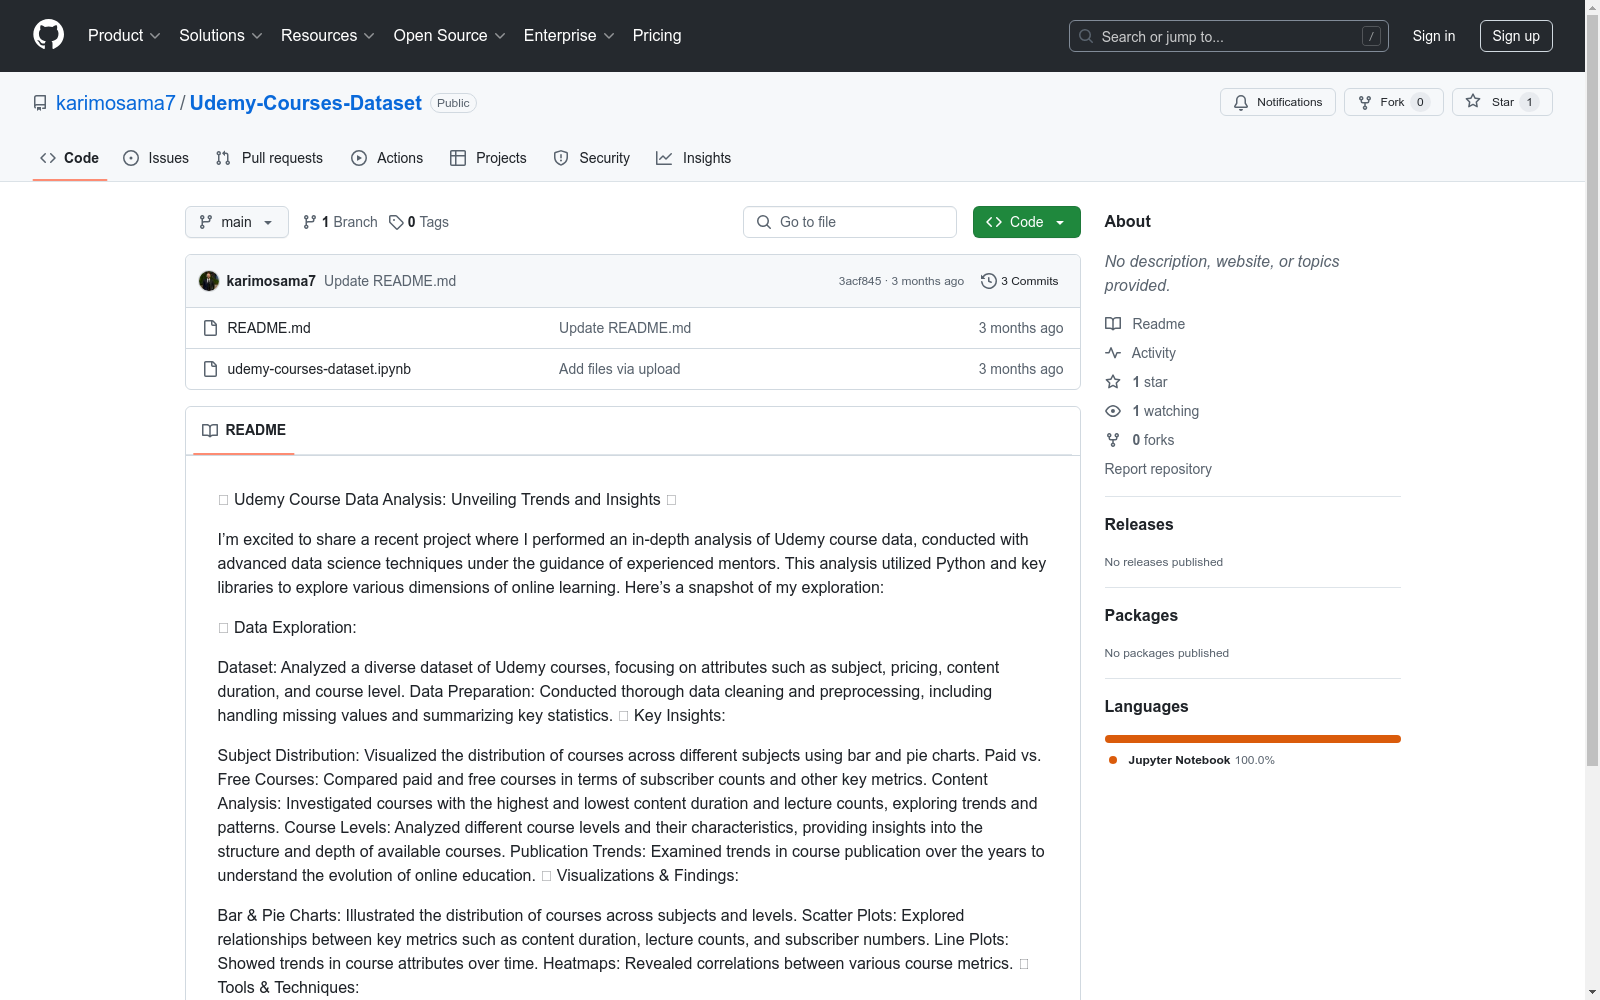
Task: Click the Sign up button
Action: pyautogui.click(x=1516, y=36)
